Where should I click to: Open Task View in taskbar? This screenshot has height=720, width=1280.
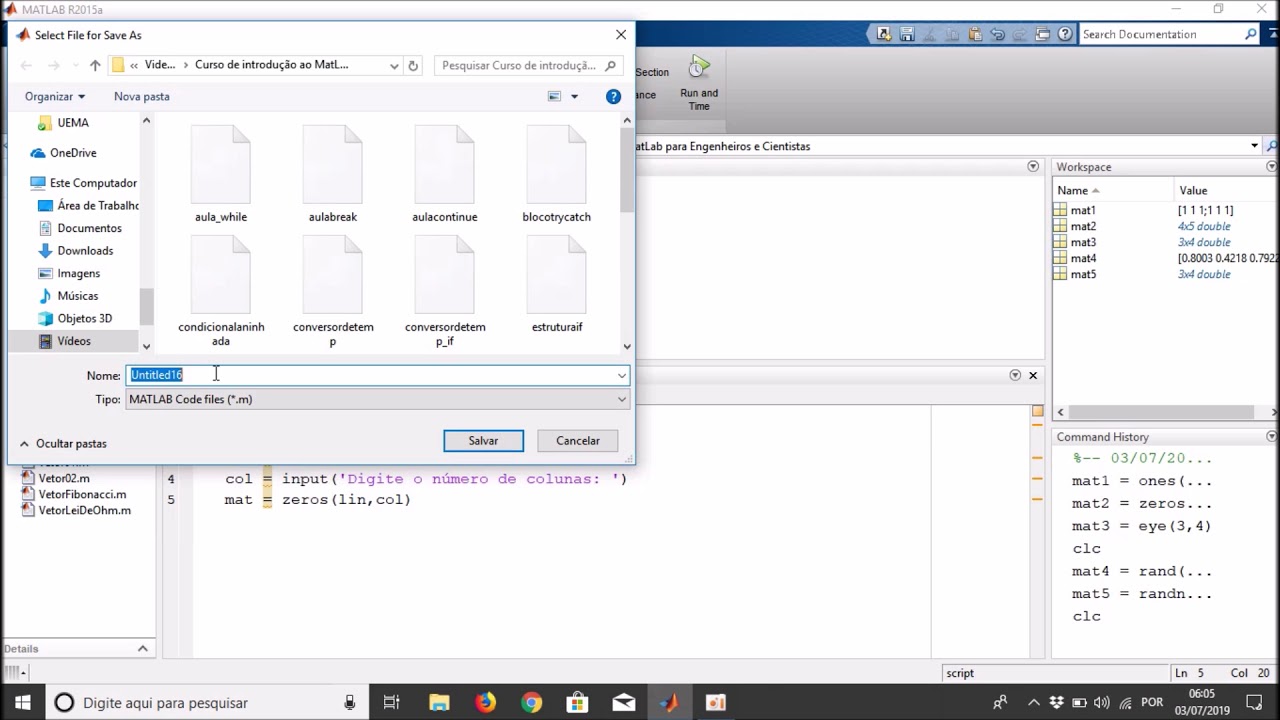[391, 702]
